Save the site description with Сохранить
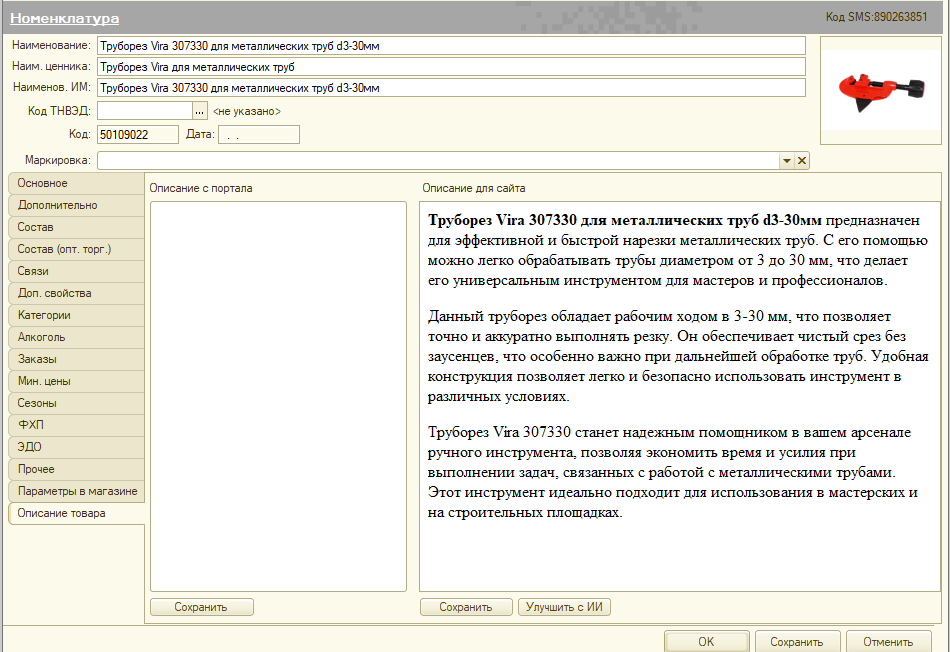This screenshot has height=652, width=950. pos(466,607)
